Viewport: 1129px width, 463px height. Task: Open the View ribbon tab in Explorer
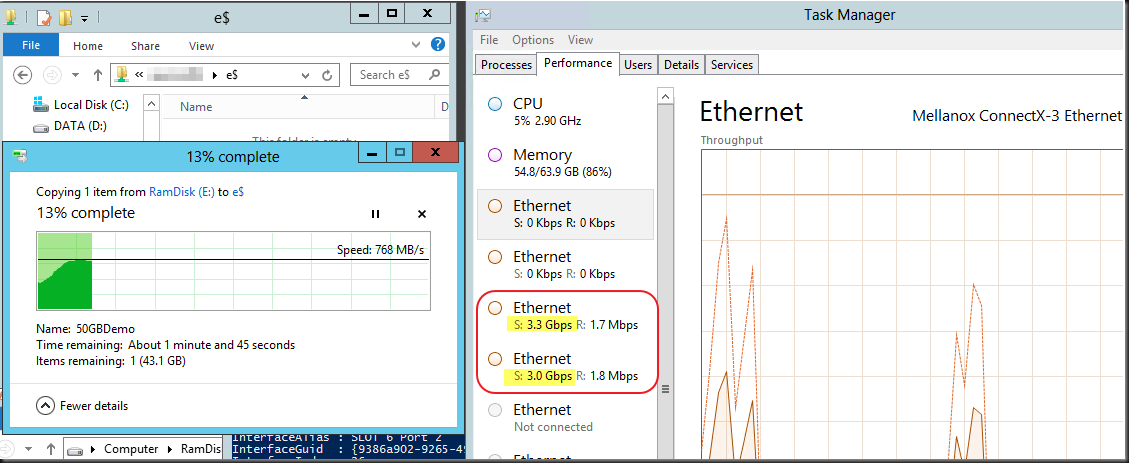pos(202,45)
